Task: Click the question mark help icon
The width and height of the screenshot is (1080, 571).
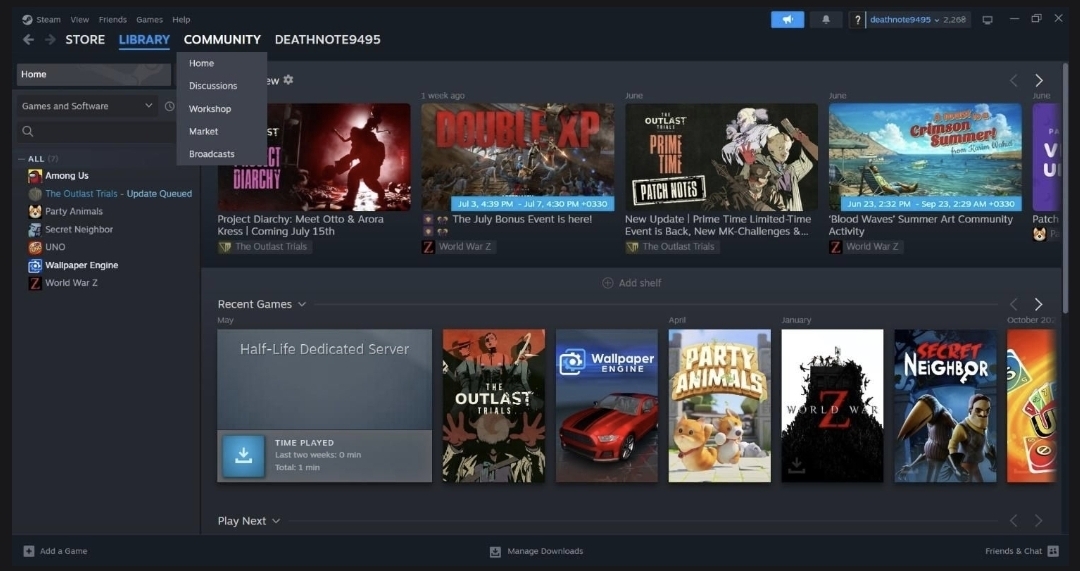Action: [x=857, y=20]
